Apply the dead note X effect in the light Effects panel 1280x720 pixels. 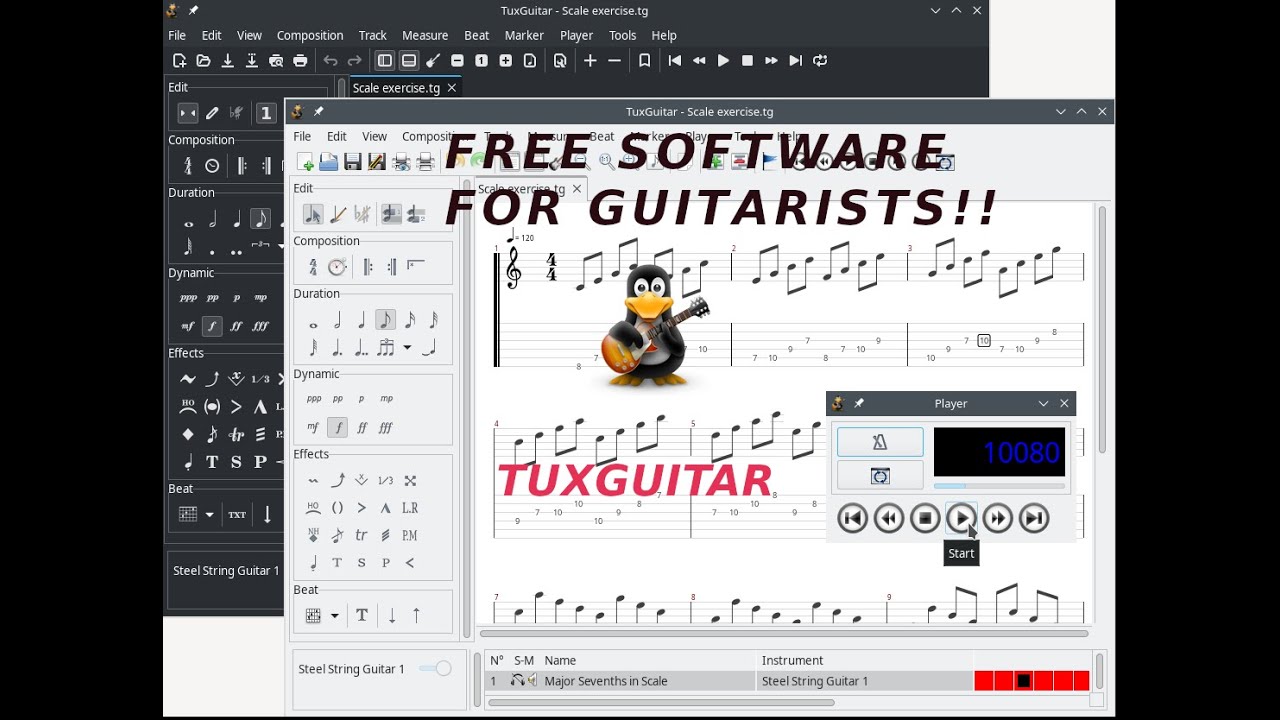(x=410, y=481)
